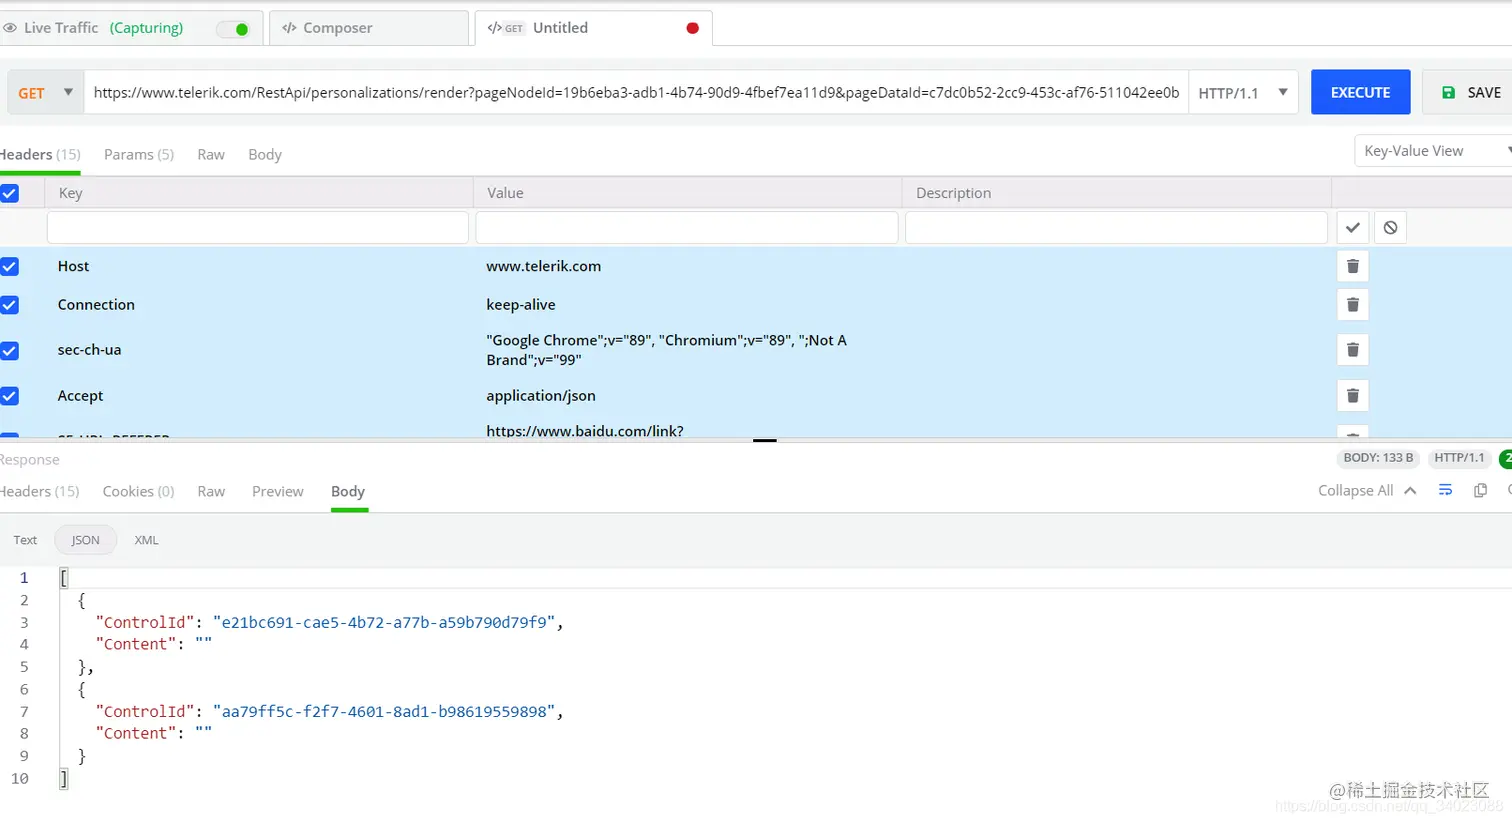Delete the Accept header row
The width and height of the screenshot is (1512, 823).
pyautogui.click(x=1353, y=396)
